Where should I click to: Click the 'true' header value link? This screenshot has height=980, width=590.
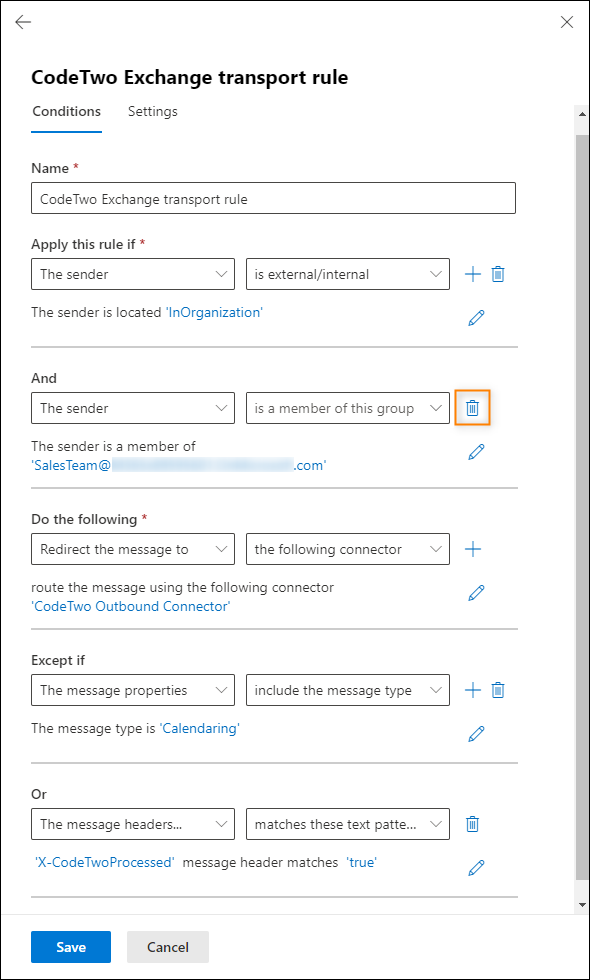(361, 862)
